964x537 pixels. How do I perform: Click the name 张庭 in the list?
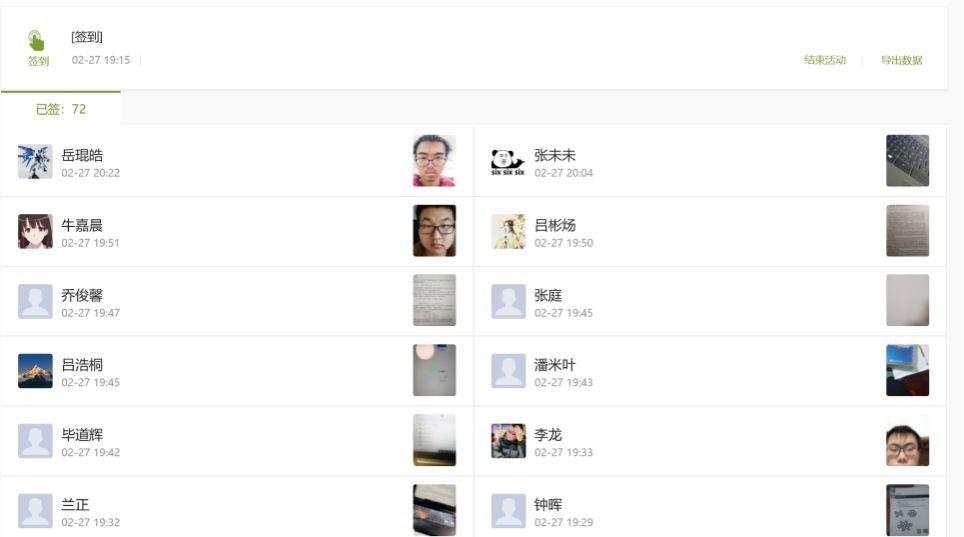pyautogui.click(x=548, y=295)
